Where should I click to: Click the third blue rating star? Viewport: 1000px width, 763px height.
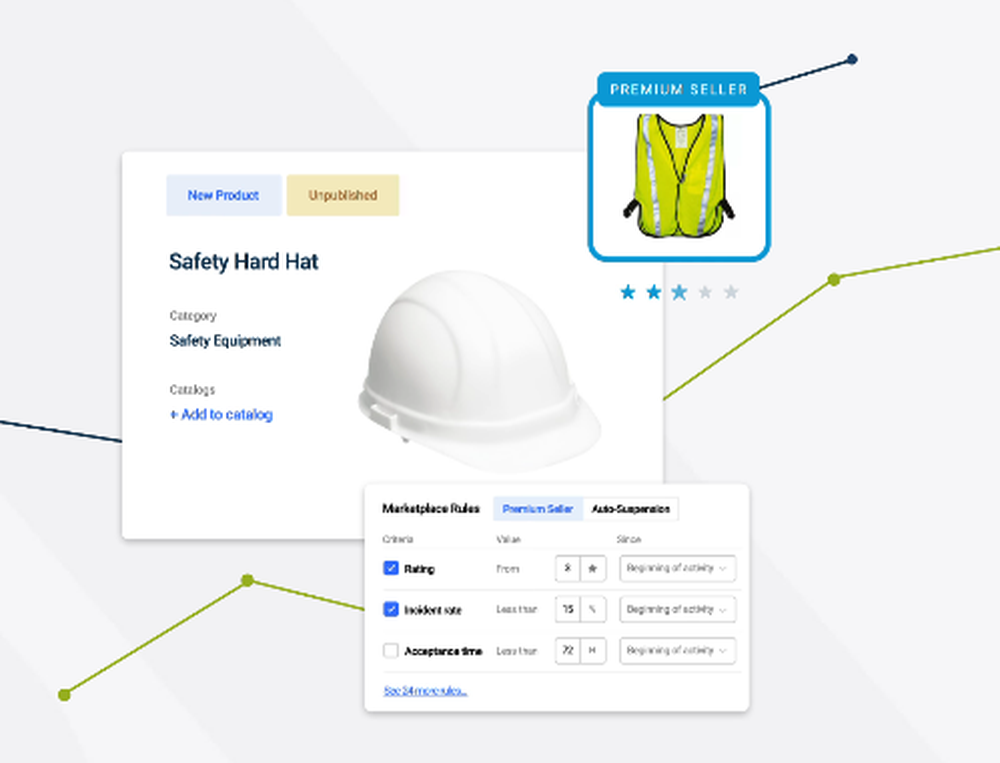coord(679,291)
